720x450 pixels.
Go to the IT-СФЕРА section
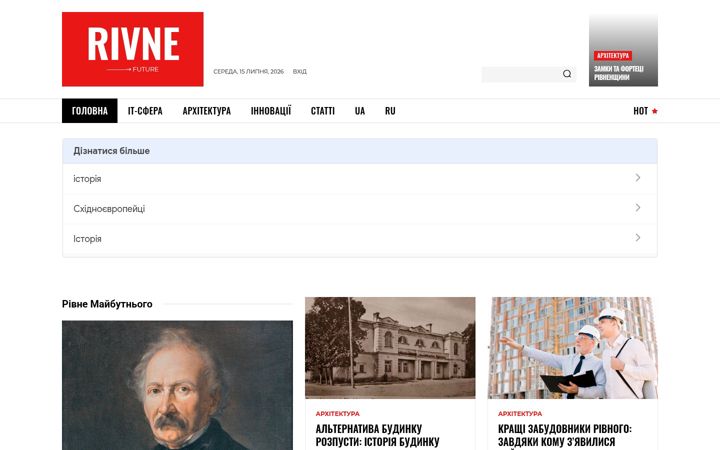(x=145, y=111)
